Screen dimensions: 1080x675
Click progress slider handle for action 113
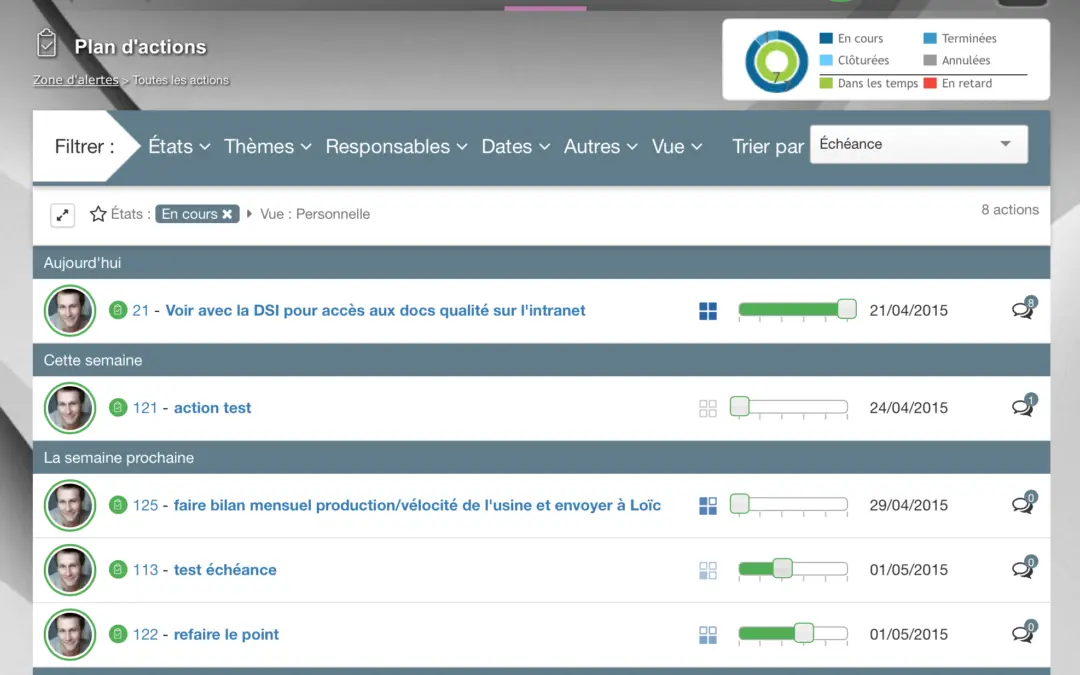pos(782,569)
